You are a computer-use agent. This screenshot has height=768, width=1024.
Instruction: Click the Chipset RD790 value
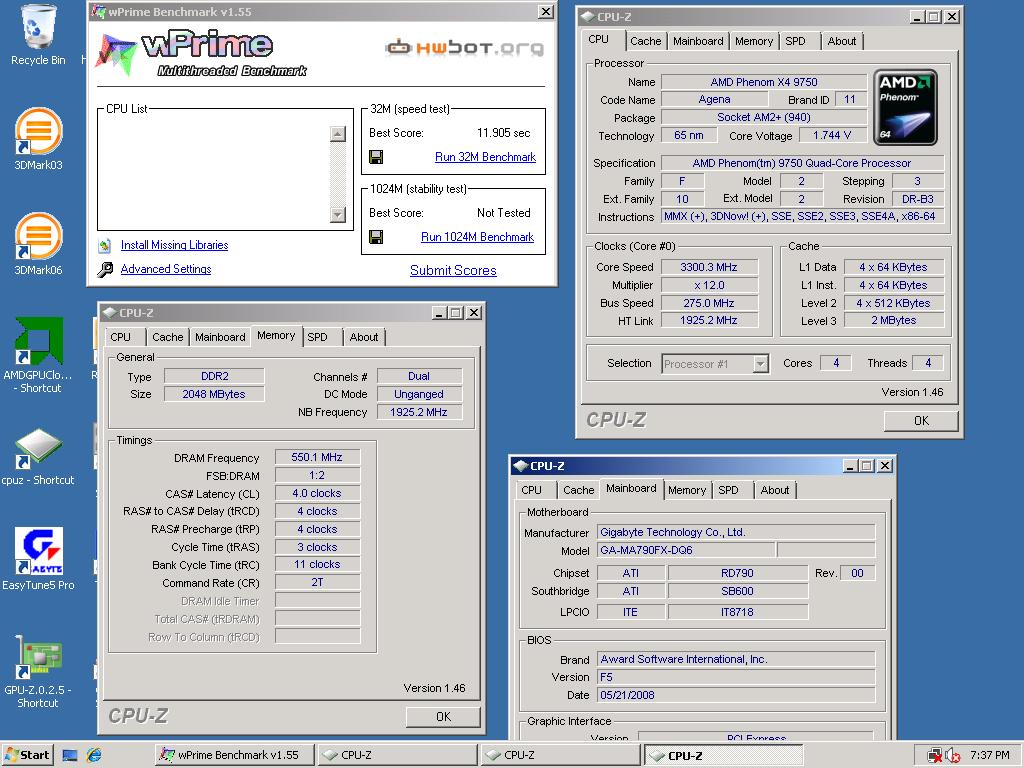737,573
